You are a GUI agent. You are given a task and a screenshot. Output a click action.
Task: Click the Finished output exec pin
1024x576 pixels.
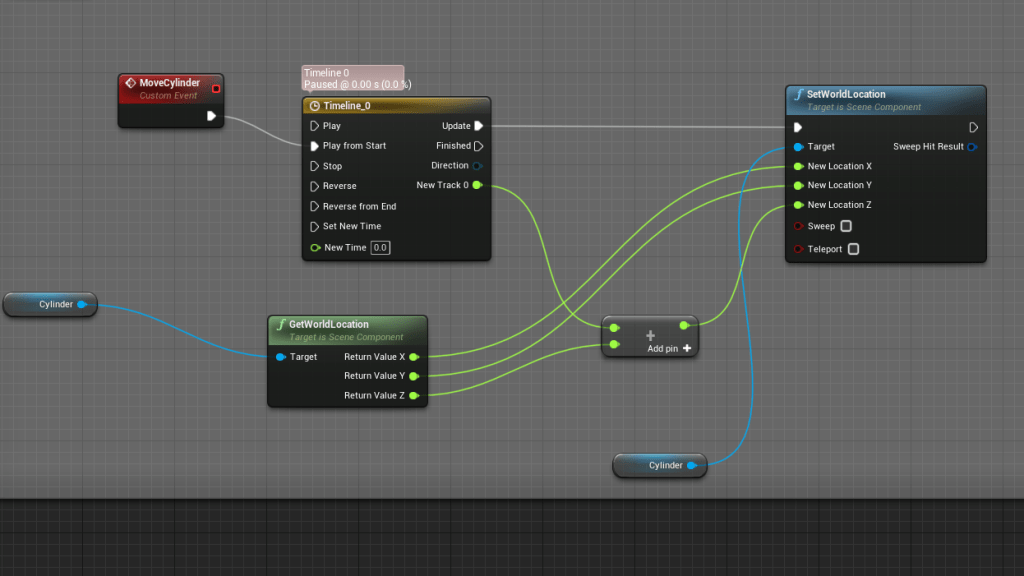pyautogui.click(x=479, y=146)
